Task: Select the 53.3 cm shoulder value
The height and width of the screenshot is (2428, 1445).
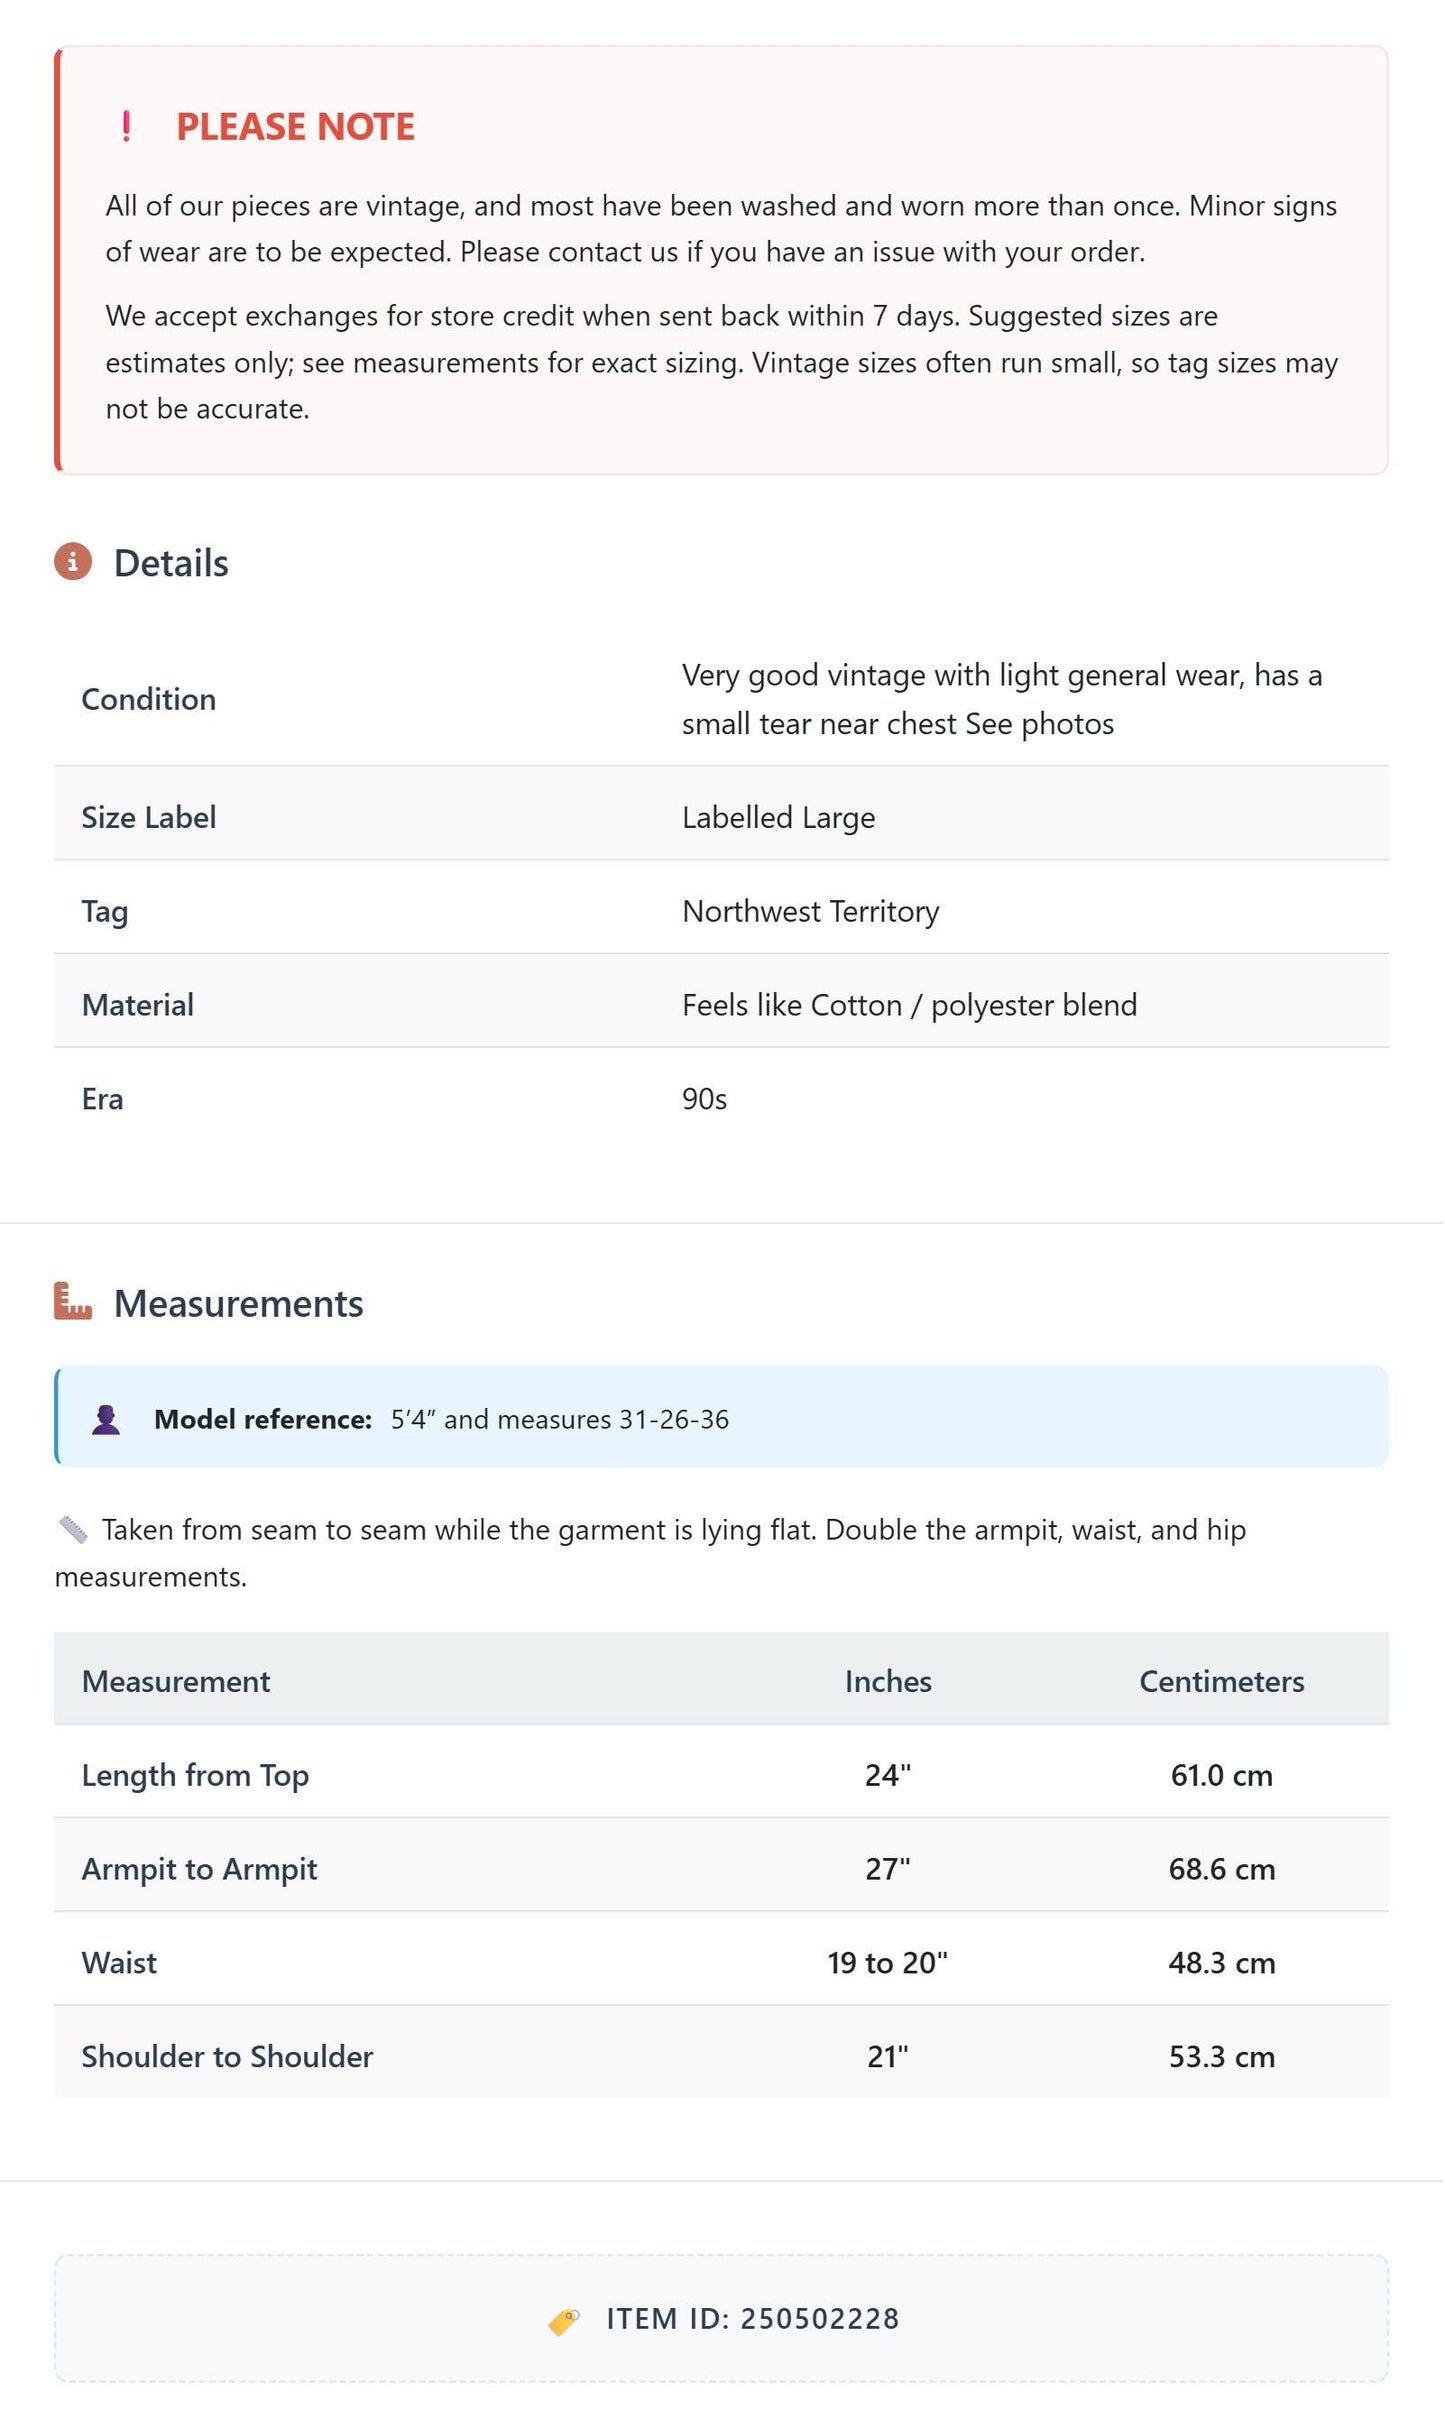Action: pyautogui.click(x=1222, y=2056)
